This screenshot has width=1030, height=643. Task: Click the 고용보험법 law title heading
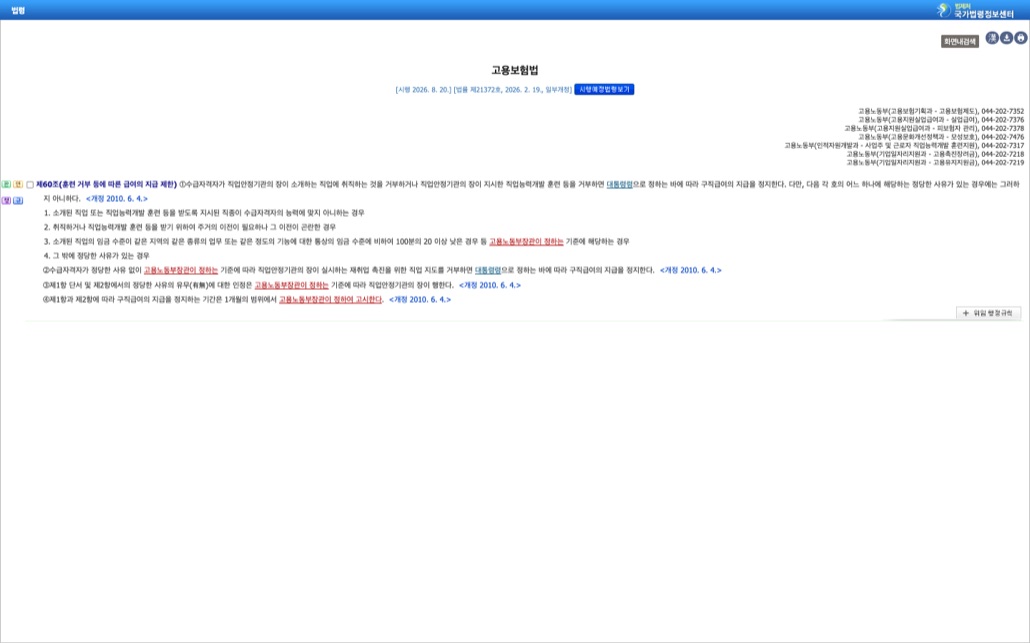(x=515, y=70)
